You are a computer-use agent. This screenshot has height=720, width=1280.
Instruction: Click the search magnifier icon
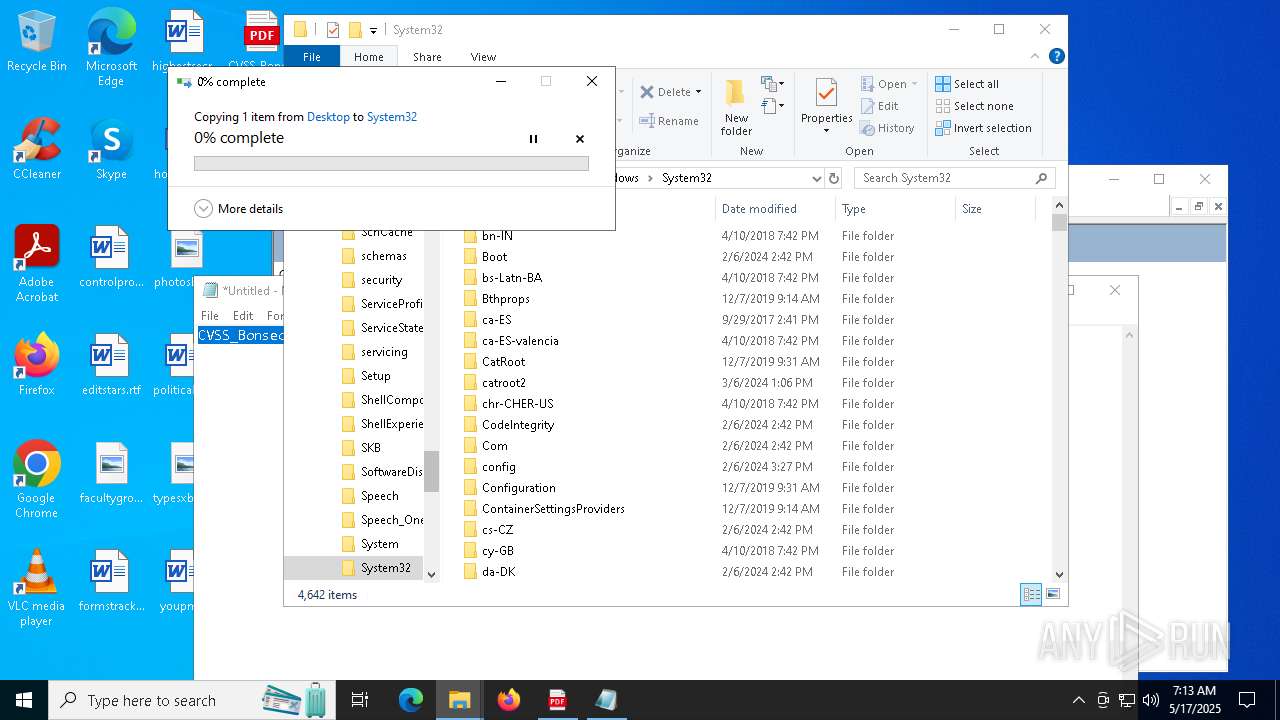pyautogui.click(x=1041, y=178)
